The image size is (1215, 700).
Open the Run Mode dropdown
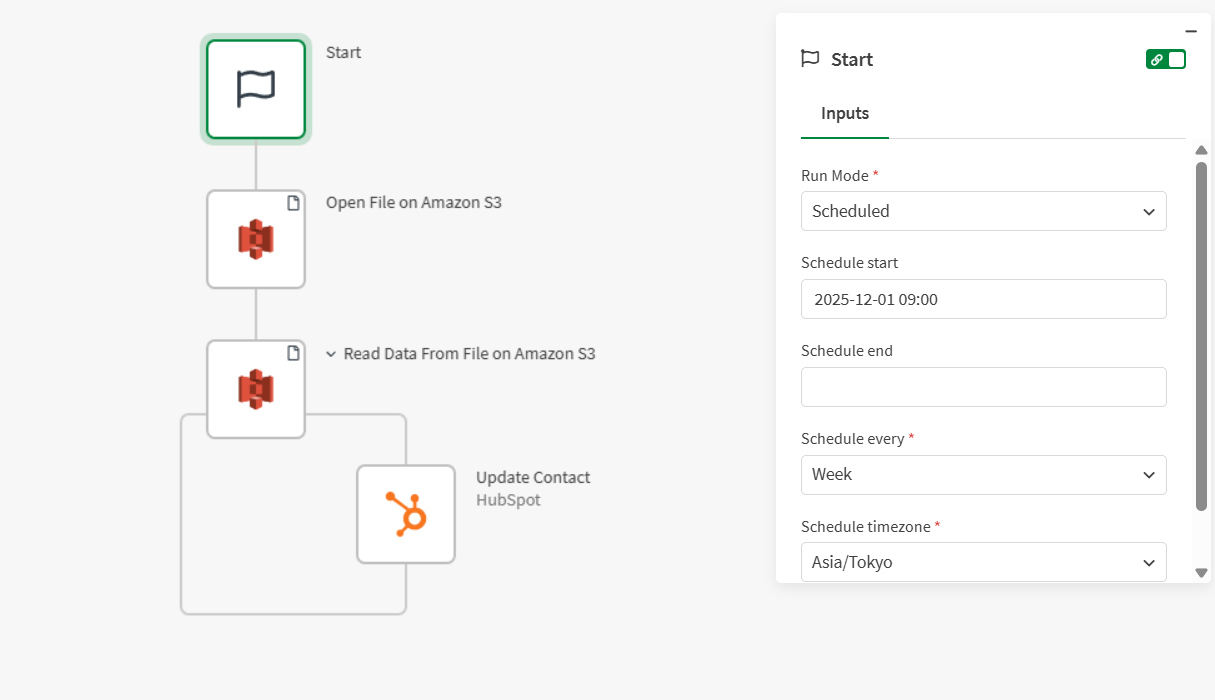983,211
